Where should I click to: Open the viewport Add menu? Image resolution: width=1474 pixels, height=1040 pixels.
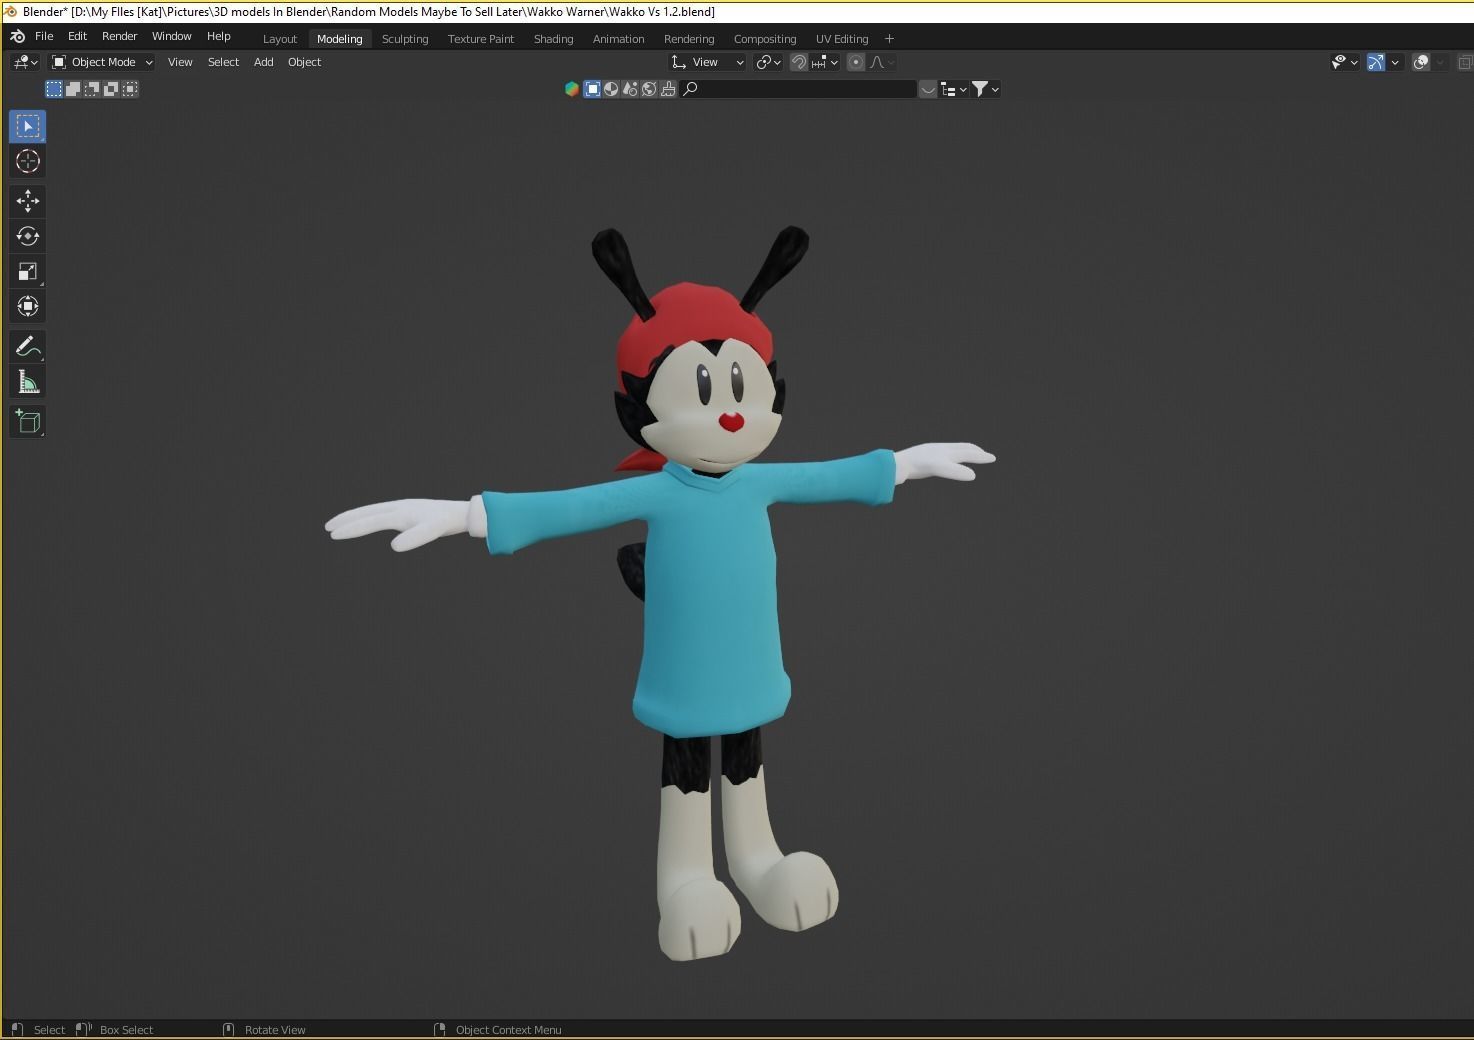[263, 62]
